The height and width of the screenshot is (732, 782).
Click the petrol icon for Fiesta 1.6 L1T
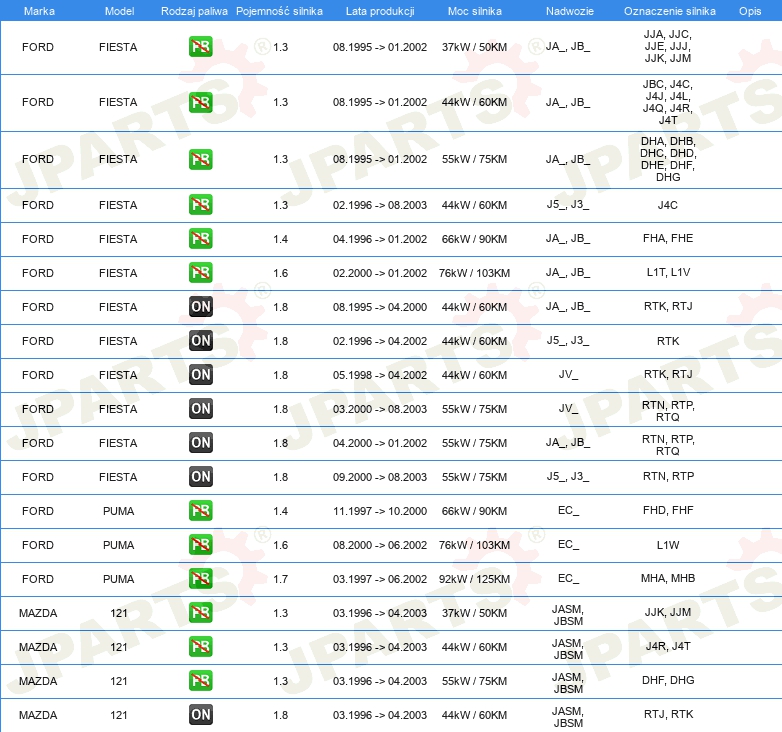click(x=200, y=273)
